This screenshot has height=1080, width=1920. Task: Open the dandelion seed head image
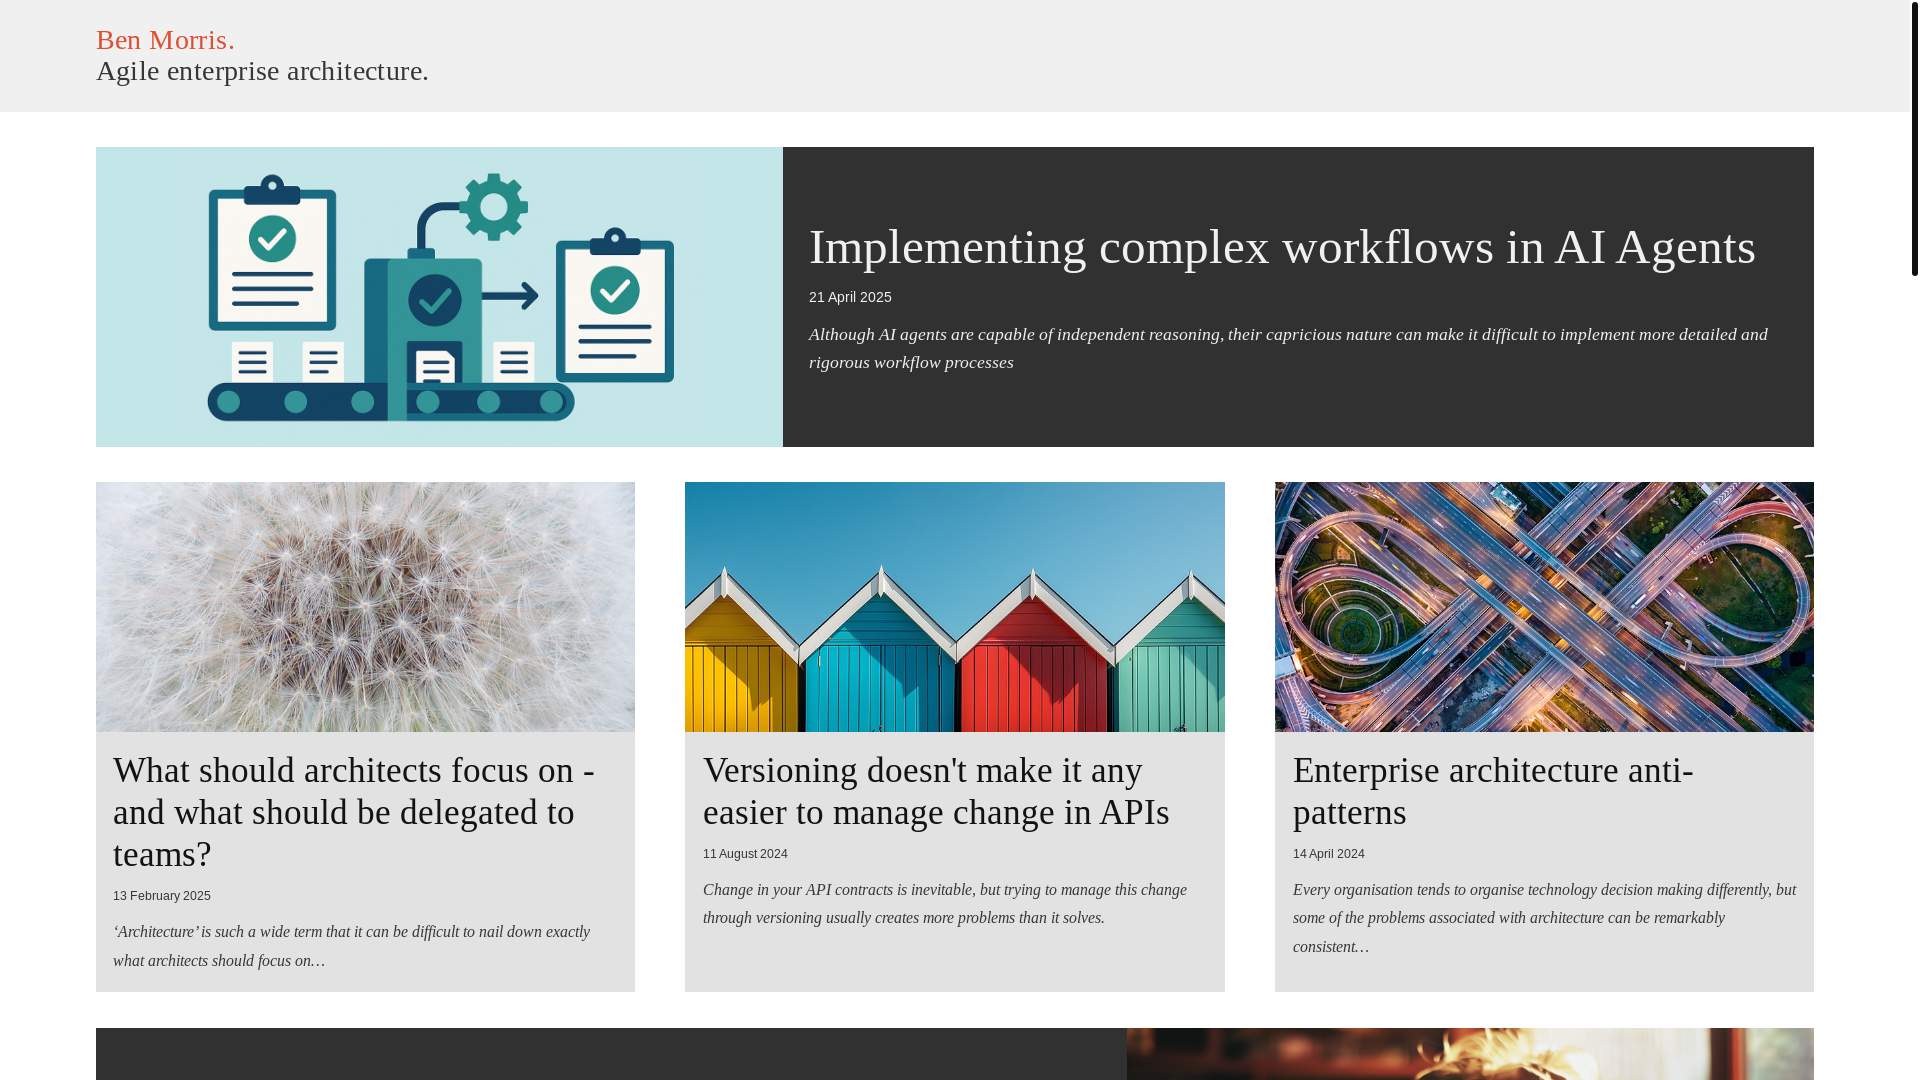click(365, 607)
